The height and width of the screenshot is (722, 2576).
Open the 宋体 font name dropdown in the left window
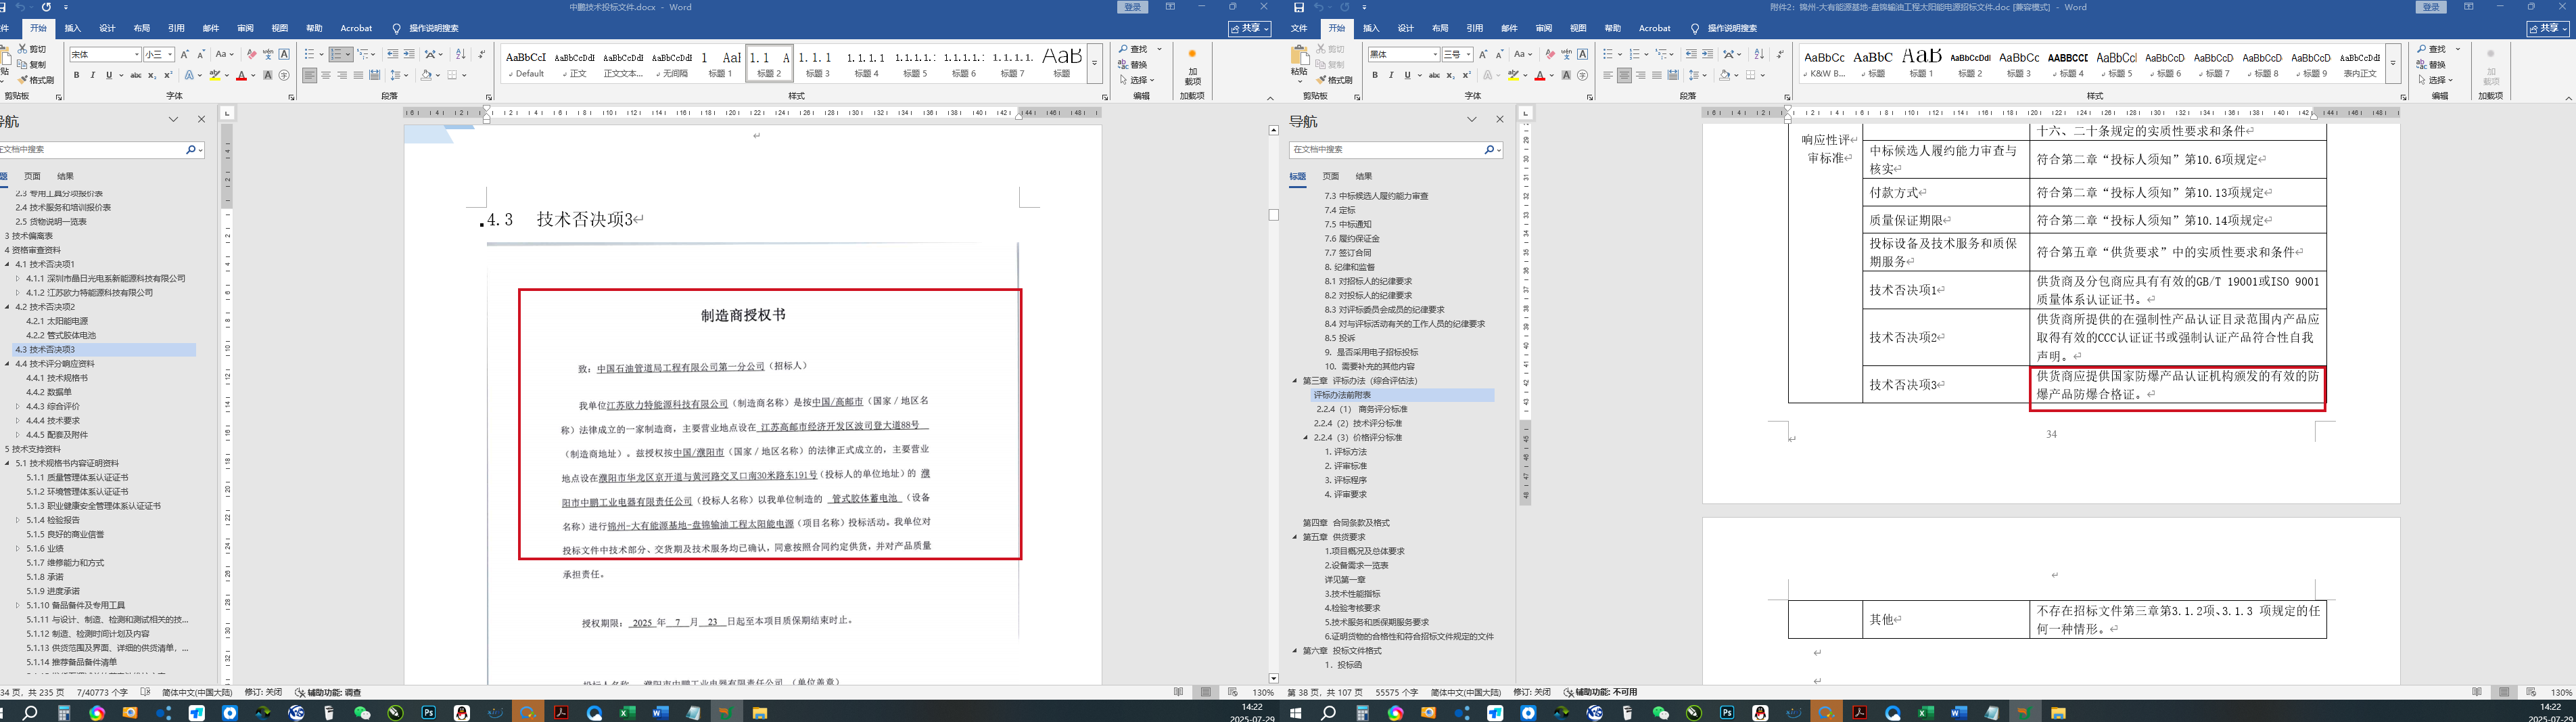coord(137,54)
